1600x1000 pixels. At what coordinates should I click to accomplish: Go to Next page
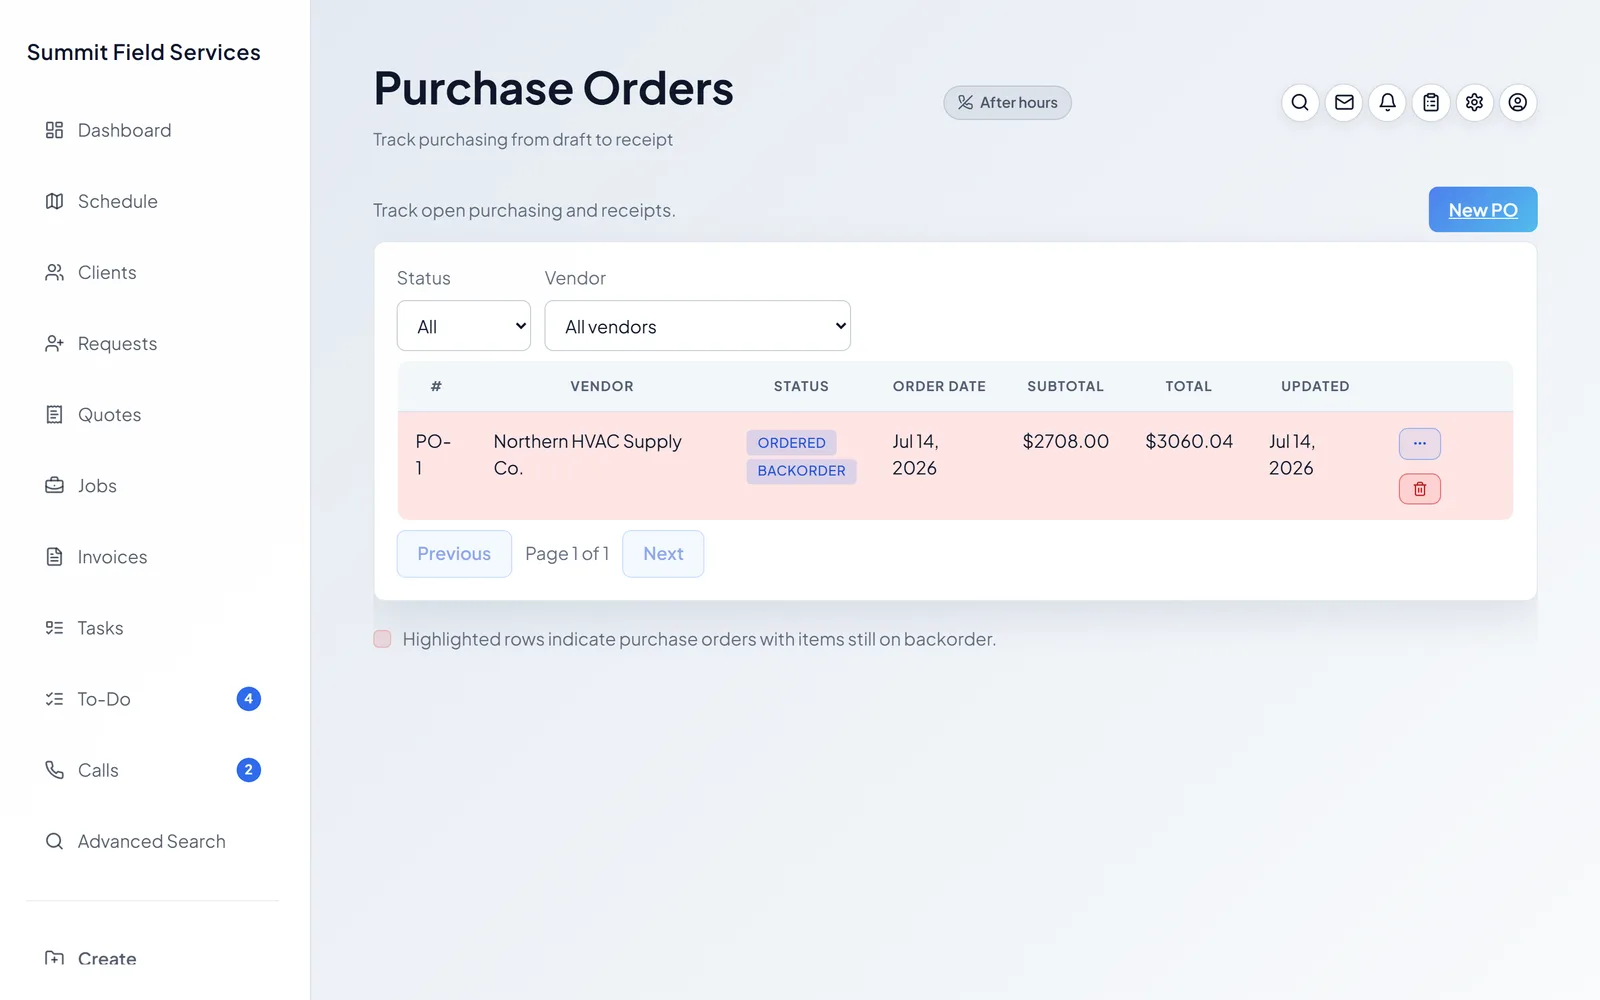tap(663, 554)
